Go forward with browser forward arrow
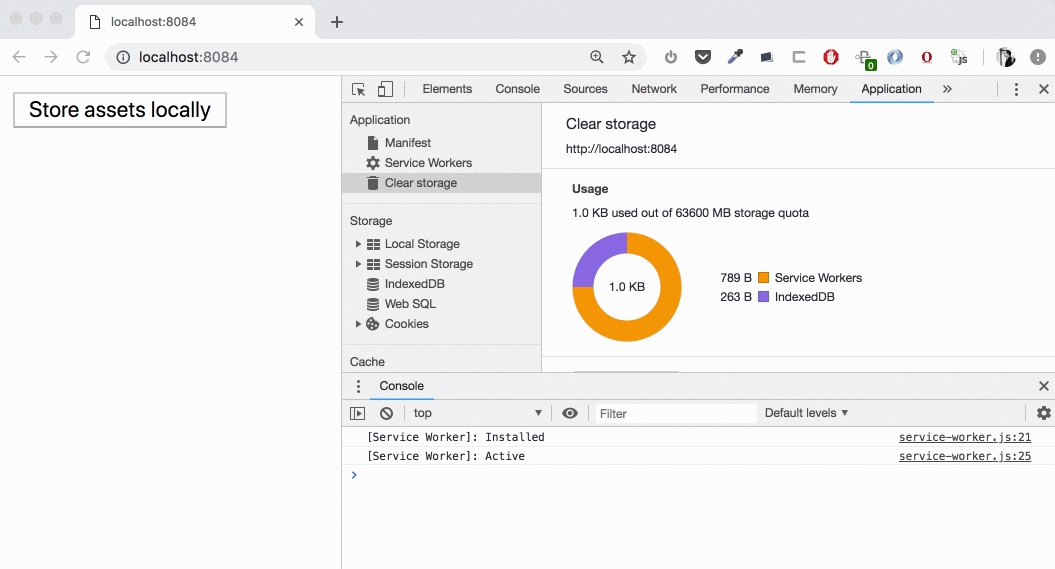The image size is (1055, 569). [x=51, y=57]
